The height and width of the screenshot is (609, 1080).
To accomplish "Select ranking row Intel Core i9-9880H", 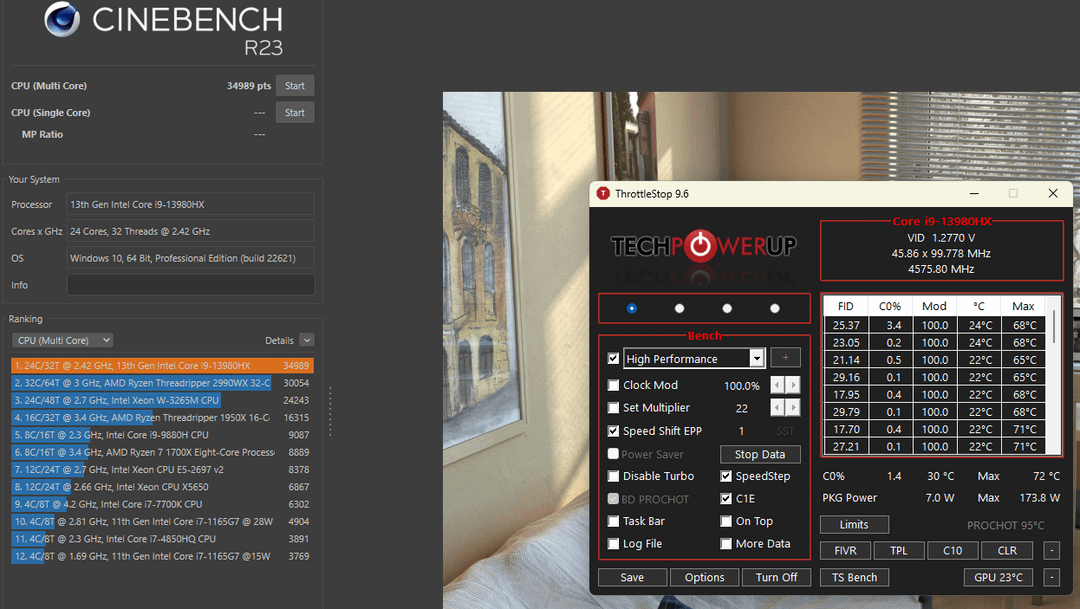I will 163,435.
